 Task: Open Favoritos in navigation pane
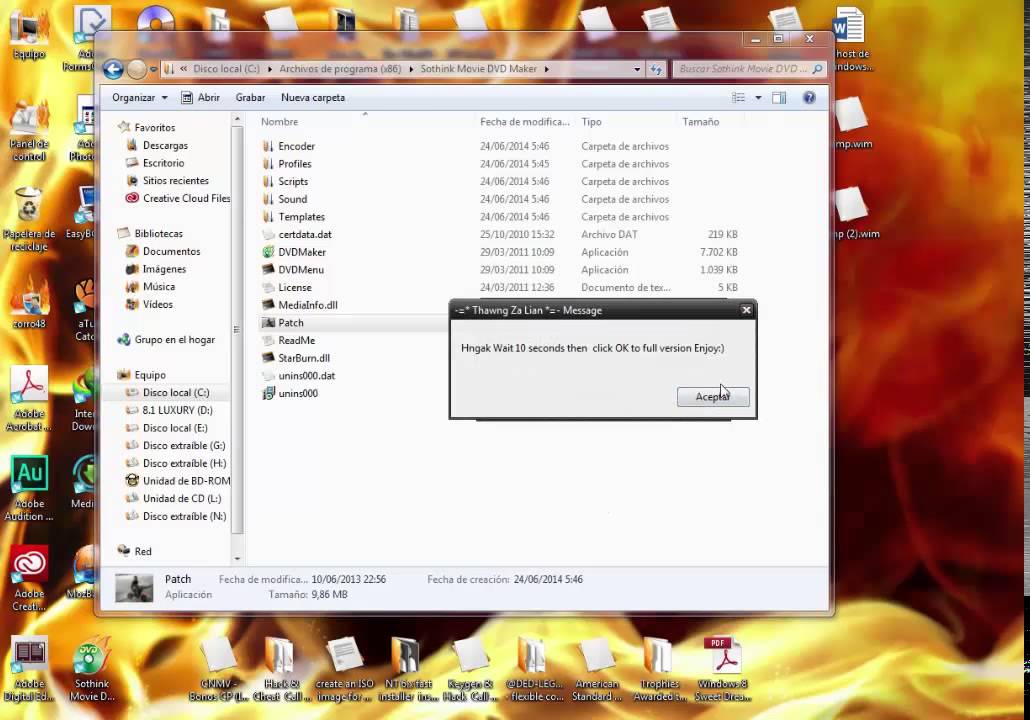(154, 127)
